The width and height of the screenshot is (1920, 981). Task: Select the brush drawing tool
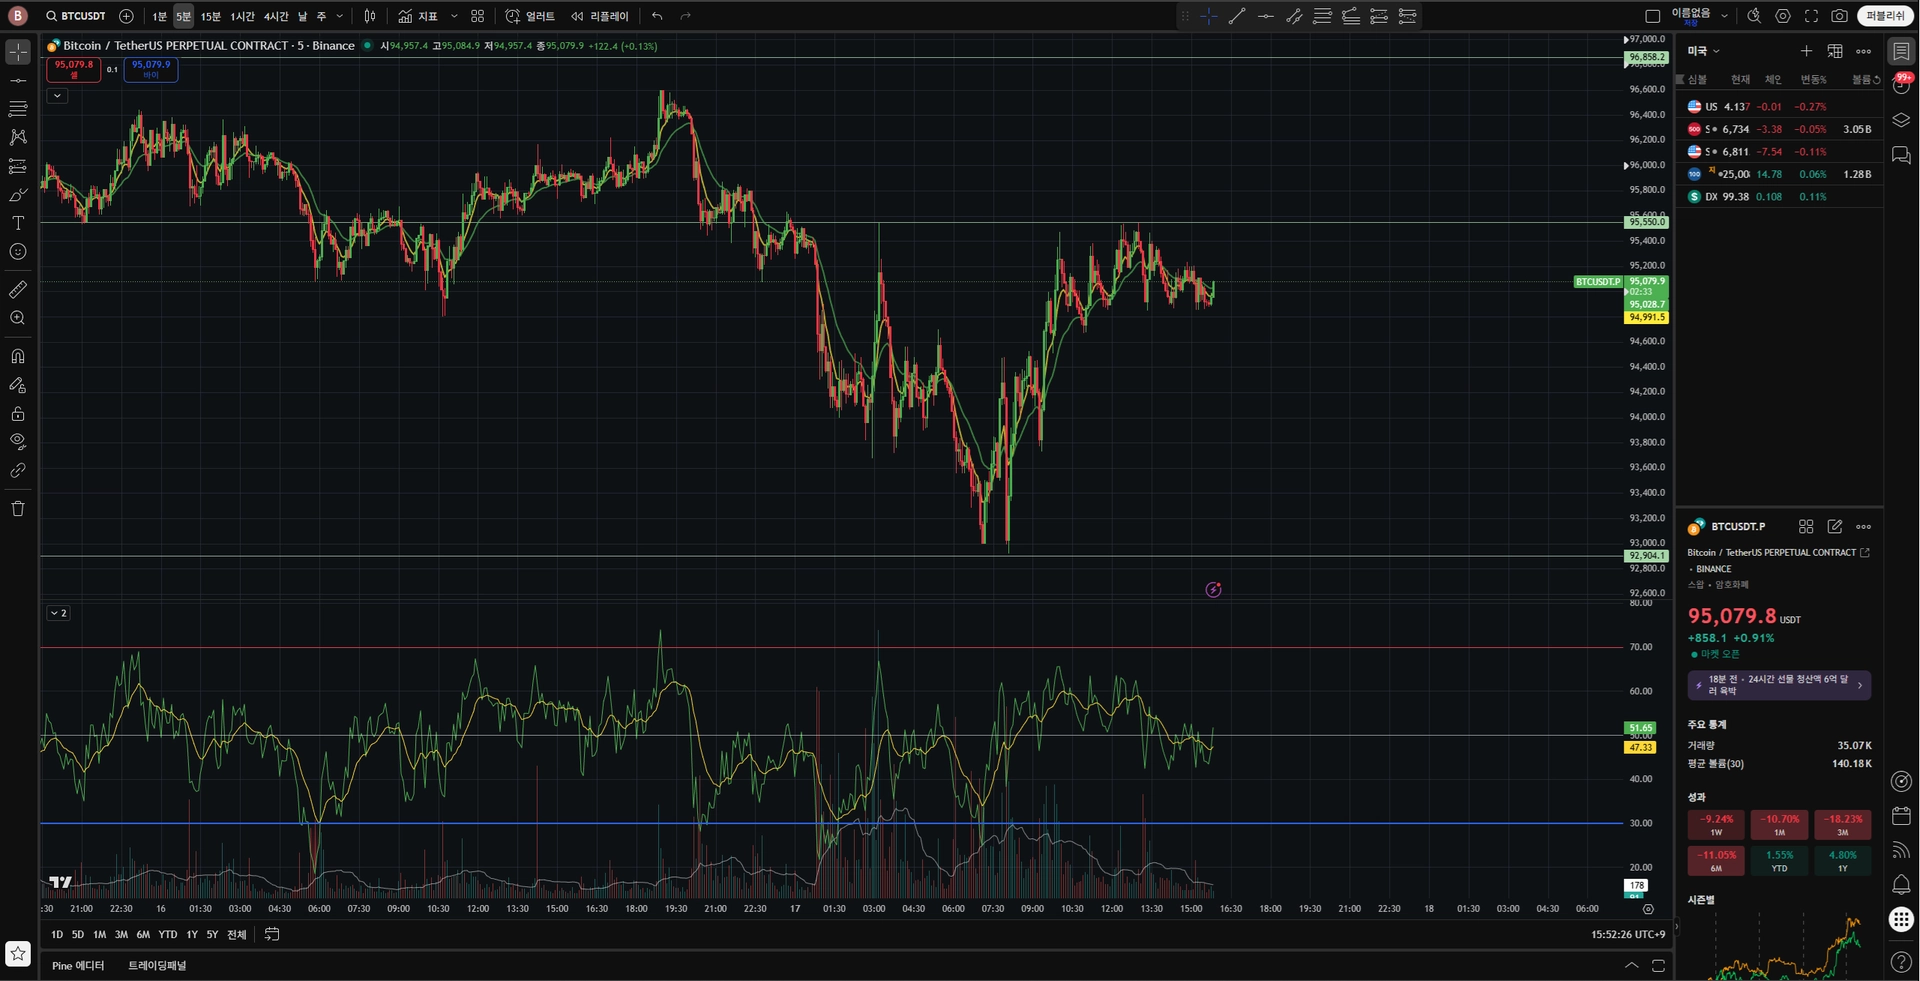point(18,195)
